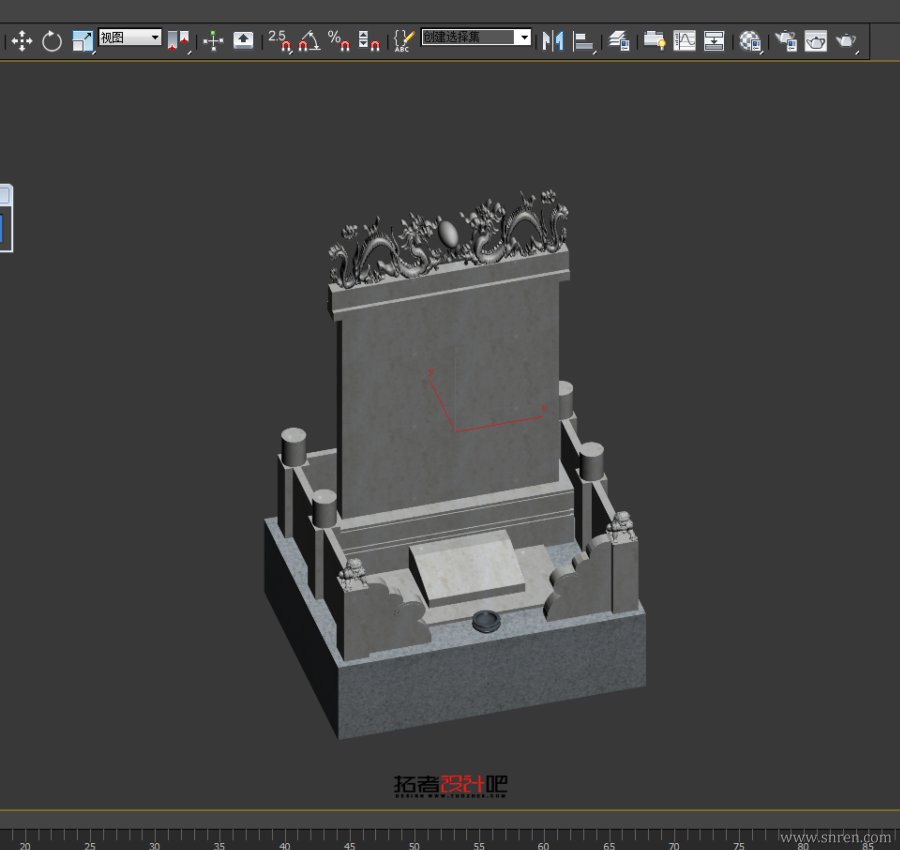Toggle Spinner Snap
Viewport: 900px width, 850px height.
pyautogui.click(x=369, y=41)
